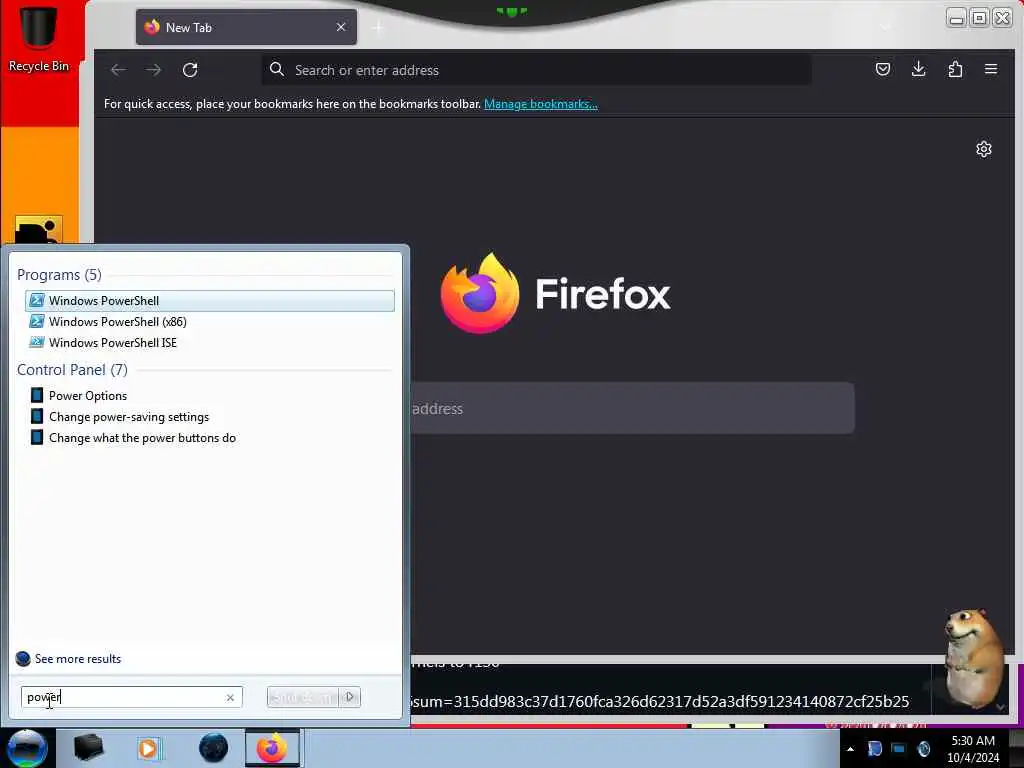Open the Save to Pocket icon
This screenshot has height=768, width=1024.
click(883, 69)
